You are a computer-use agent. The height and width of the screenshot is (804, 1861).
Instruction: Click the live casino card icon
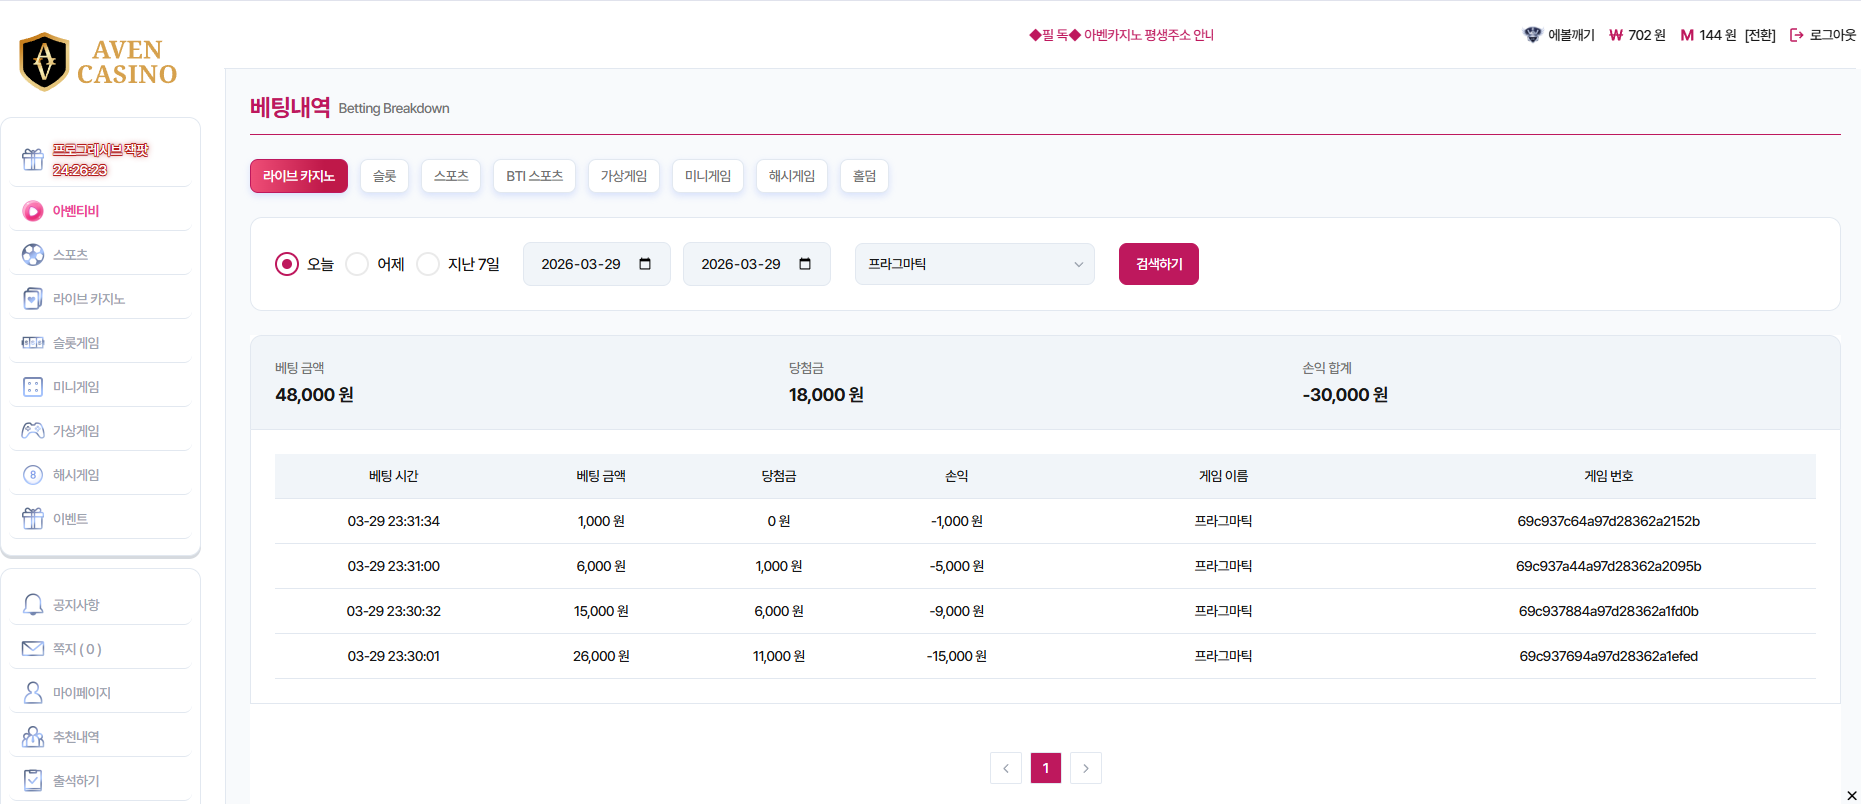click(33, 299)
